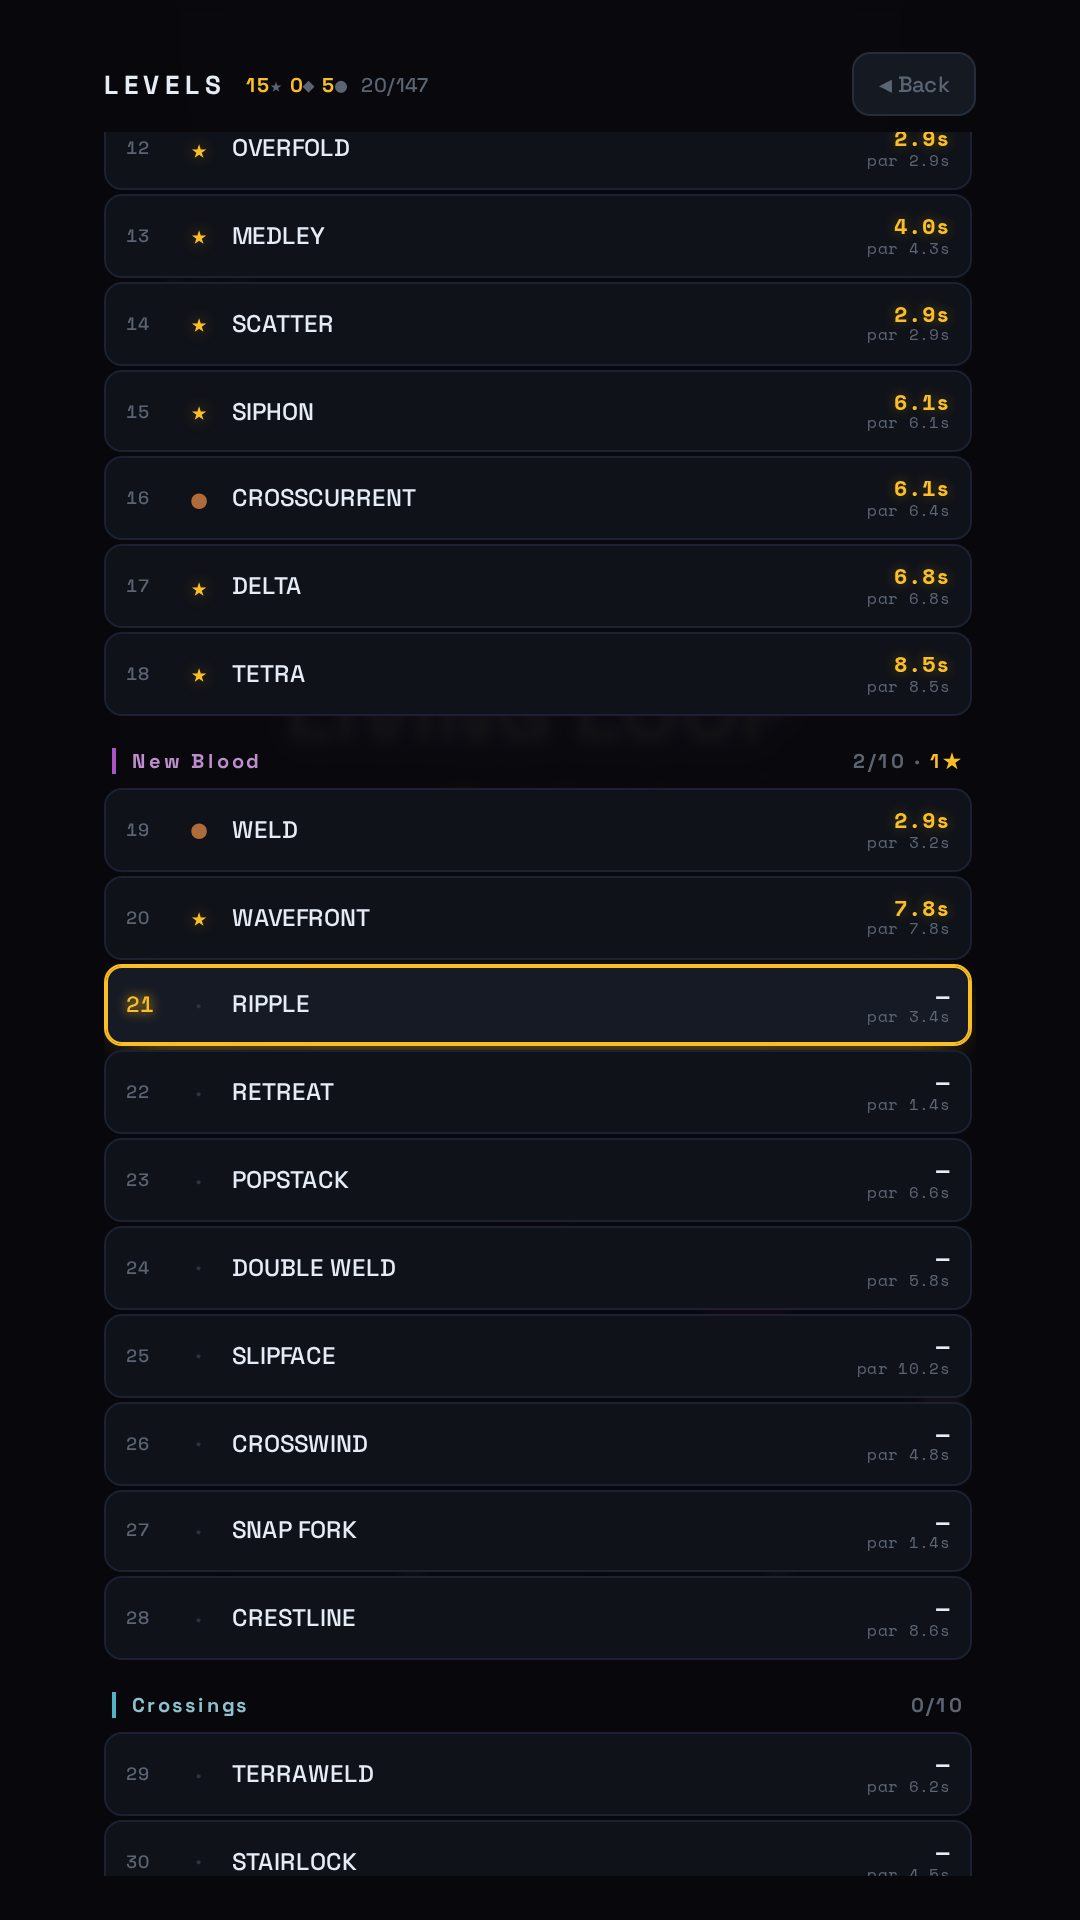The height and width of the screenshot is (1920, 1080).
Task: Open level 22 RETREAT
Action: (538, 1092)
